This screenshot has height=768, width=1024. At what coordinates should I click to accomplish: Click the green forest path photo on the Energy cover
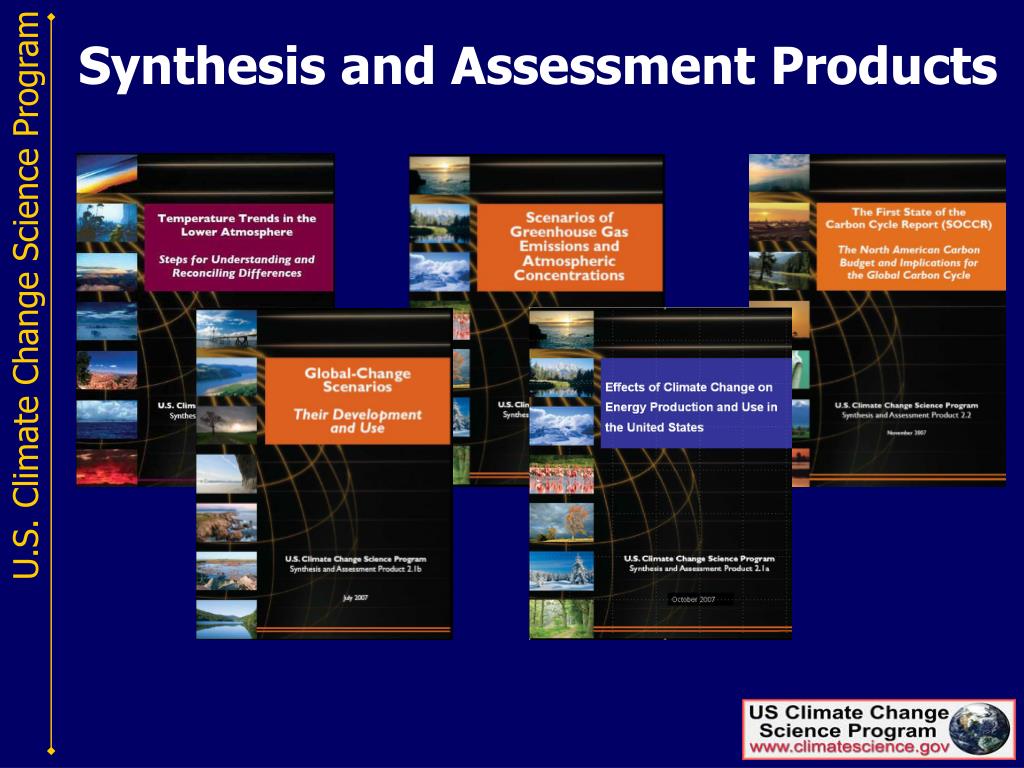562,619
